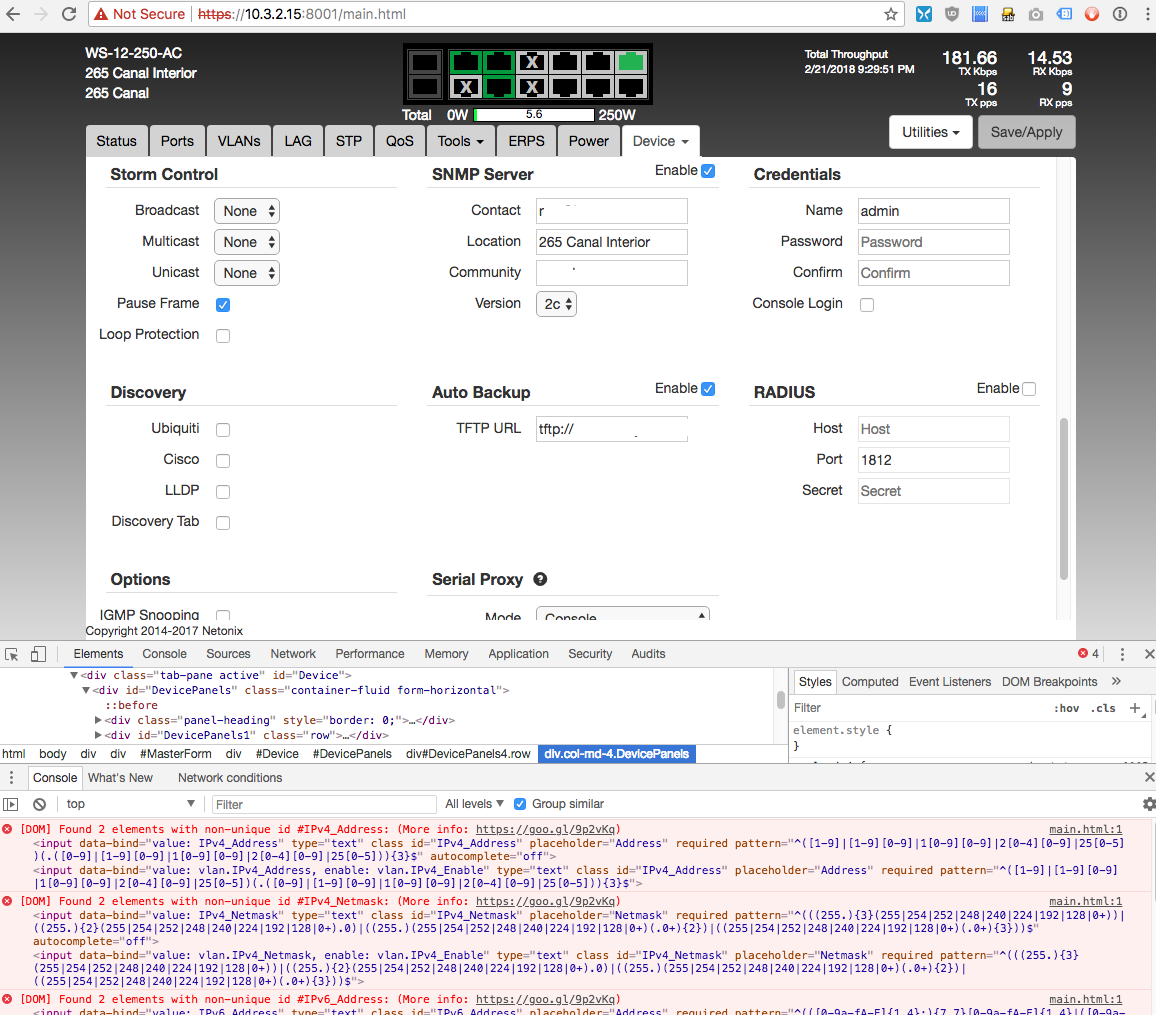Open the Broadcast storm control dropdown
The width and height of the screenshot is (1156, 1015).
point(246,211)
